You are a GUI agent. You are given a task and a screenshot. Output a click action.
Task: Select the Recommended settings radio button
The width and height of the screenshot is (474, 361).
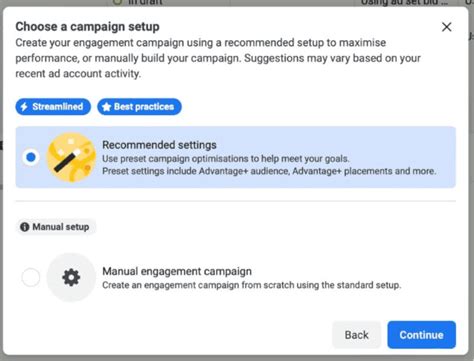pyautogui.click(x=31, y=157)
